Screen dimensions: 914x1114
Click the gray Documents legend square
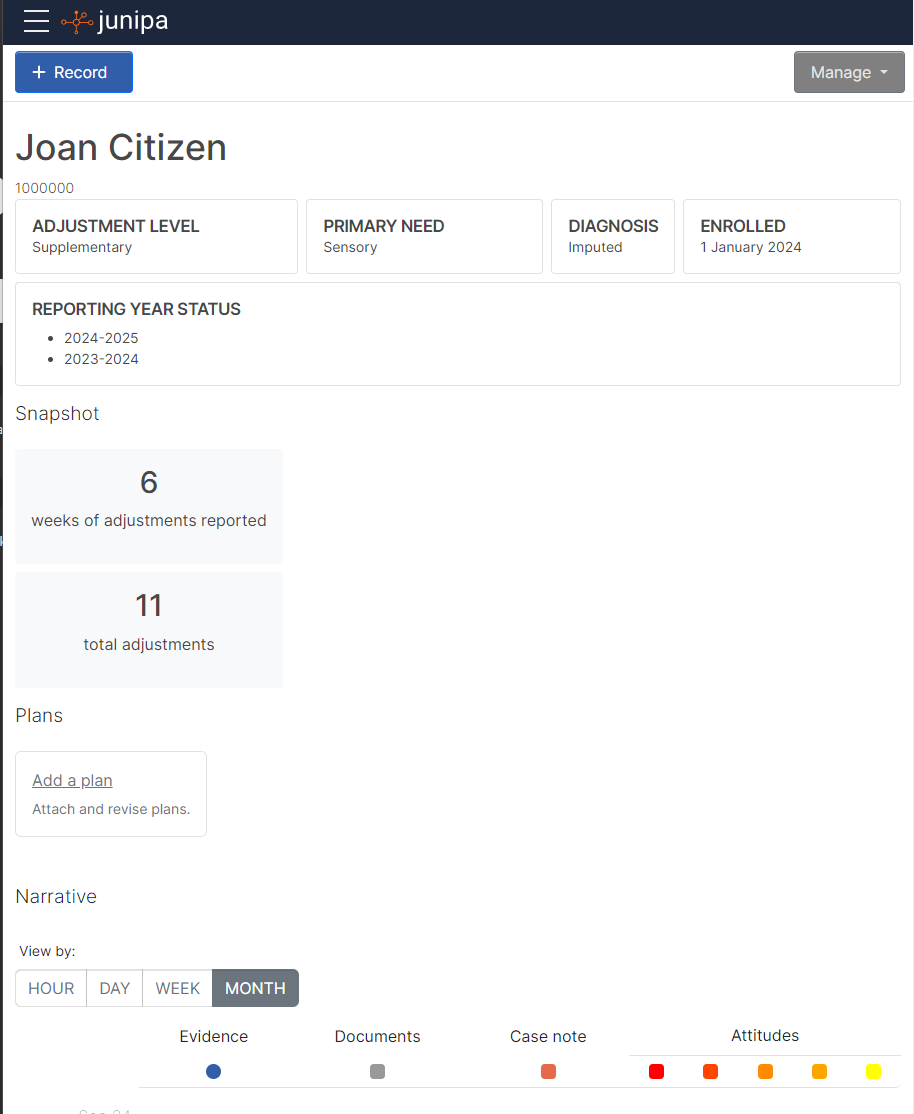click(377, 1071)
